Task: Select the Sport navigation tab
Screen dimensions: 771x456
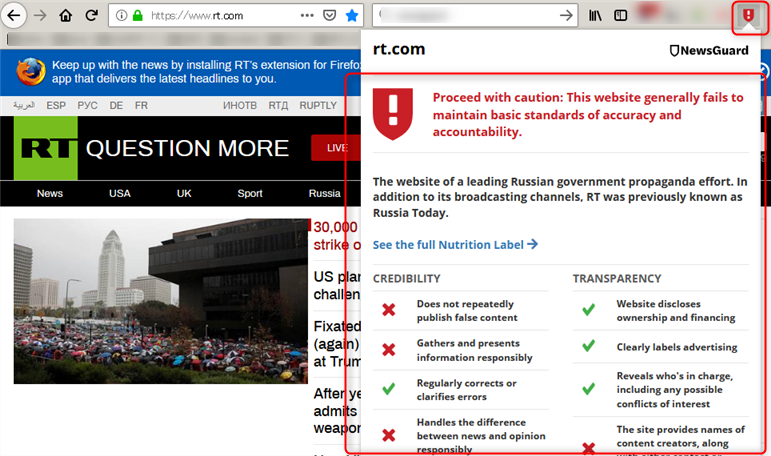Action: click(250, 193)
